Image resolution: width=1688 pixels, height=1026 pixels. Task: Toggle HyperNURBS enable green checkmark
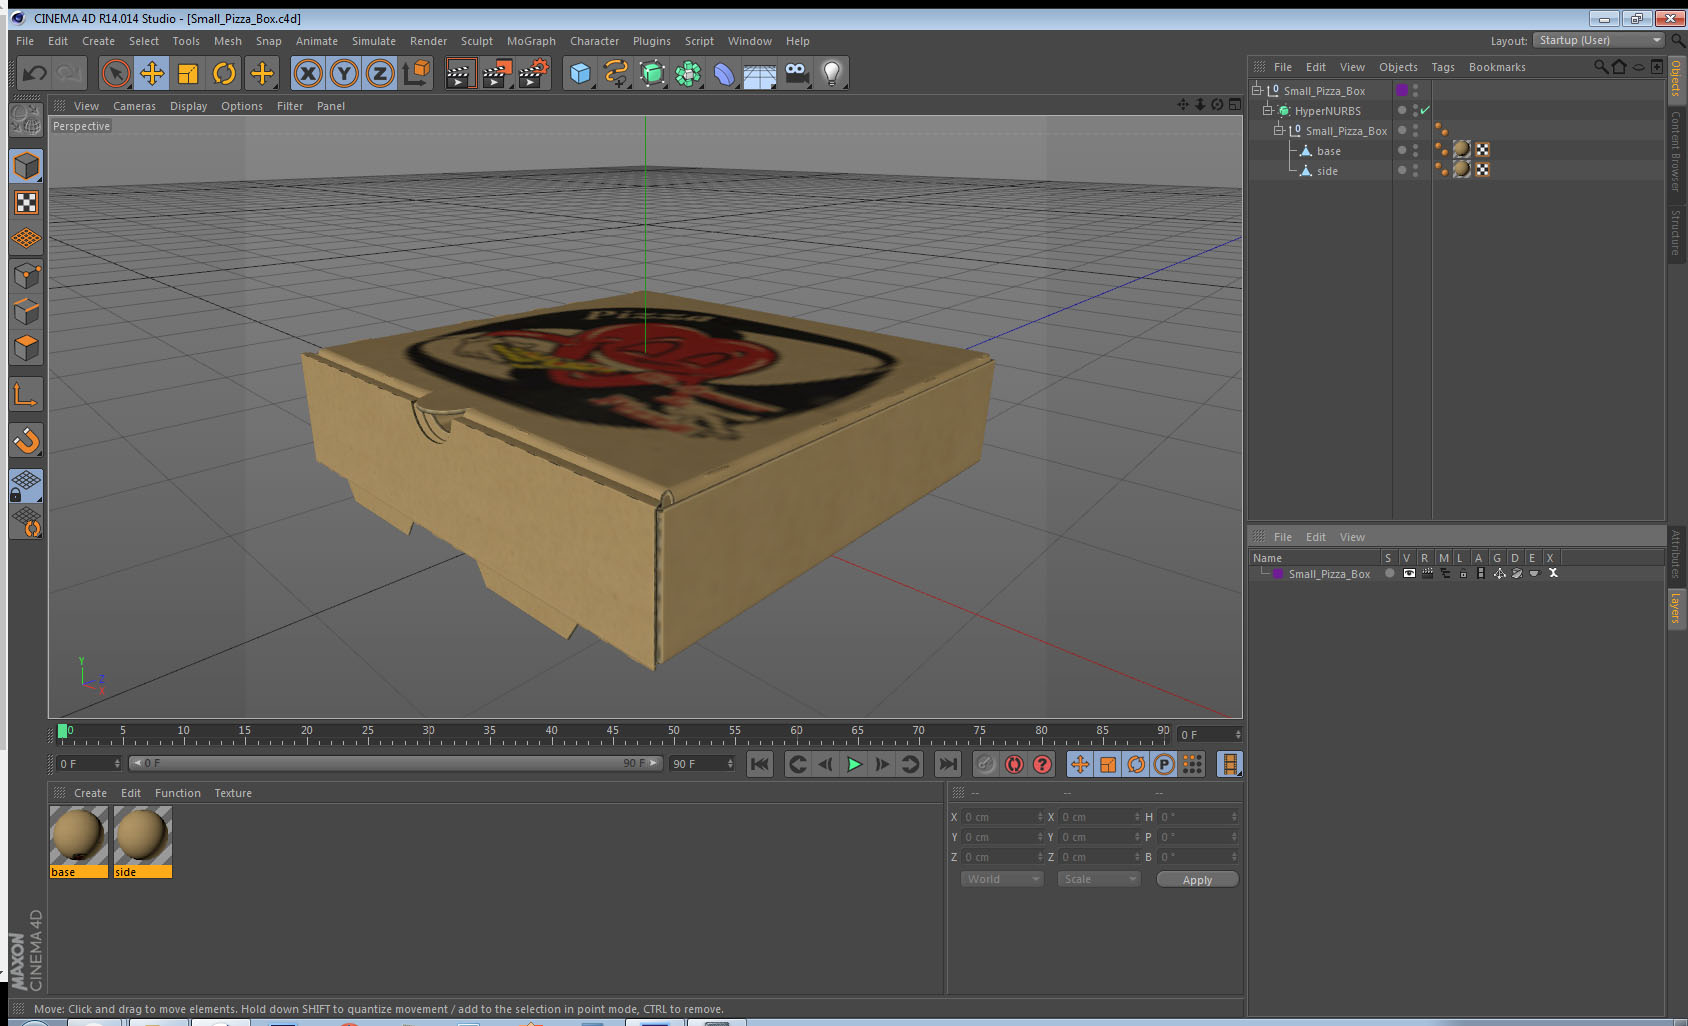pyautogui.click(x=1425, y=110)
